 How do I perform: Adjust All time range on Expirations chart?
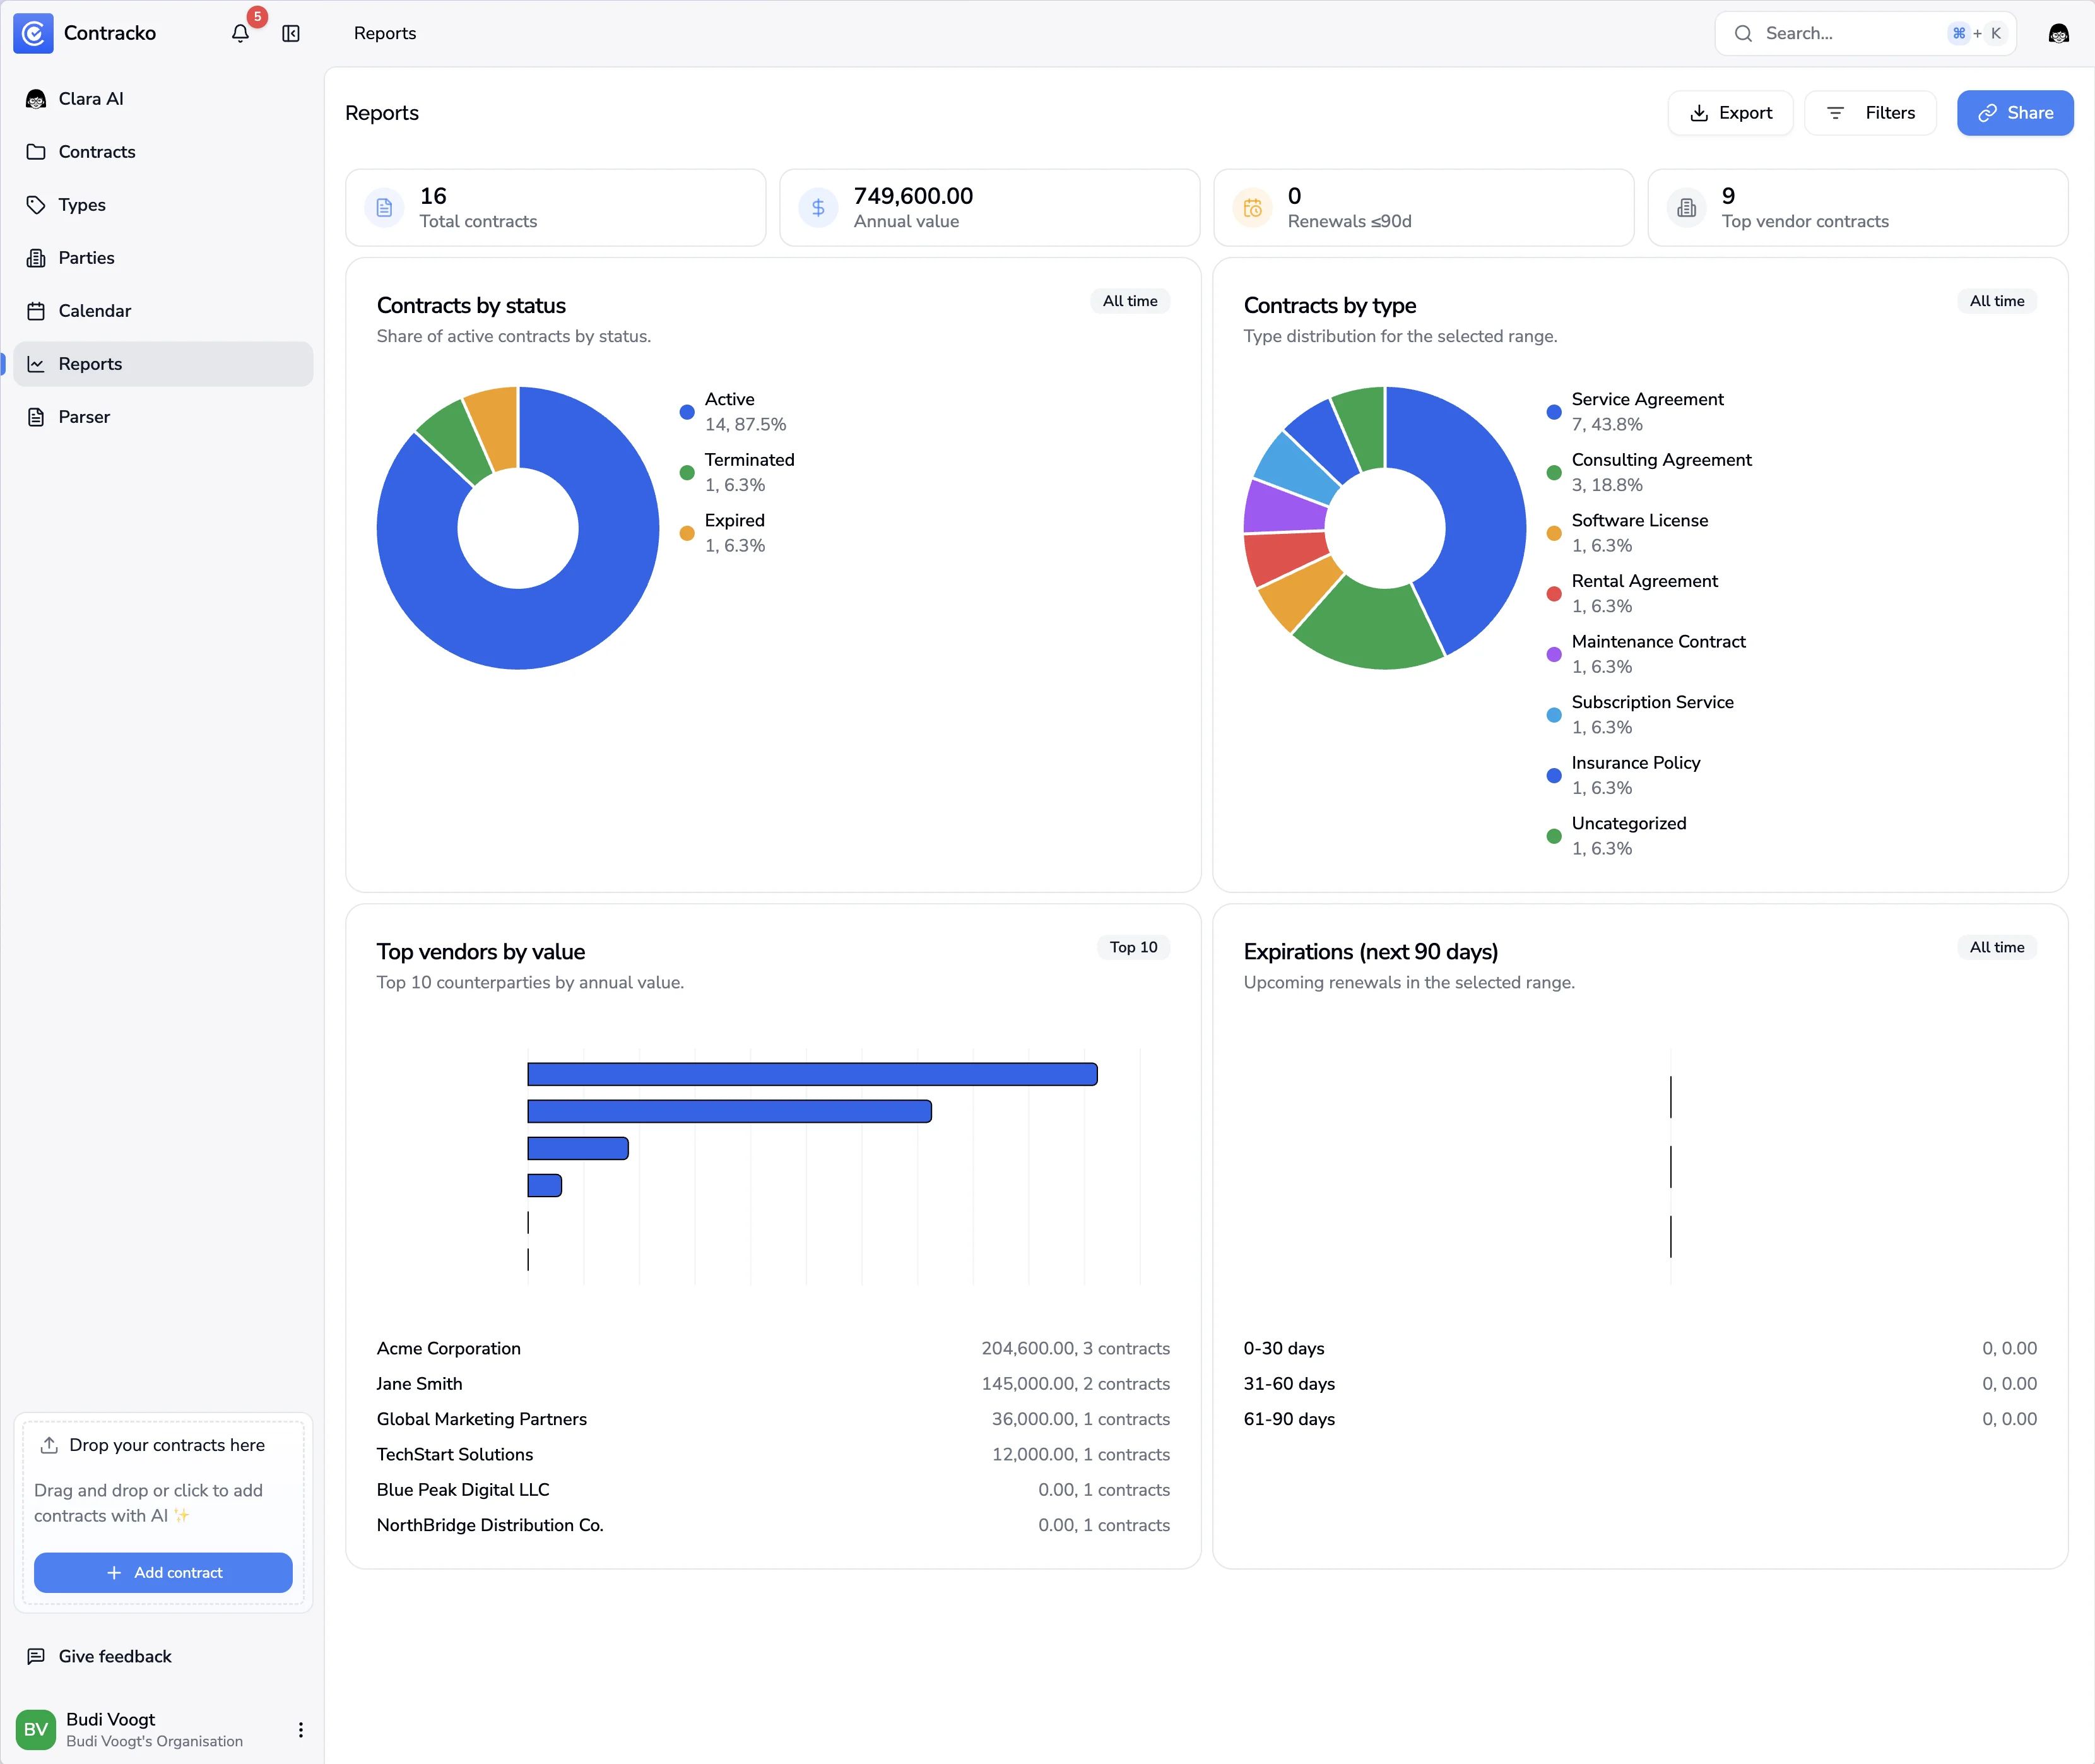(1997, 947)
